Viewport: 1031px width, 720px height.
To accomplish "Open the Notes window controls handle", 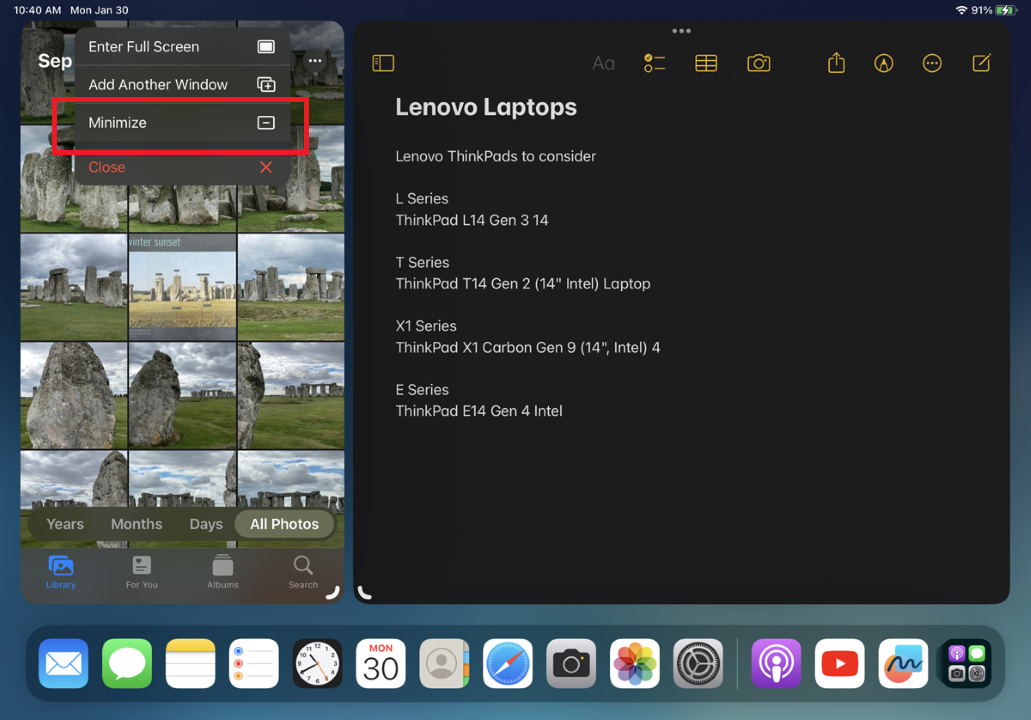I will click(681, 30).
